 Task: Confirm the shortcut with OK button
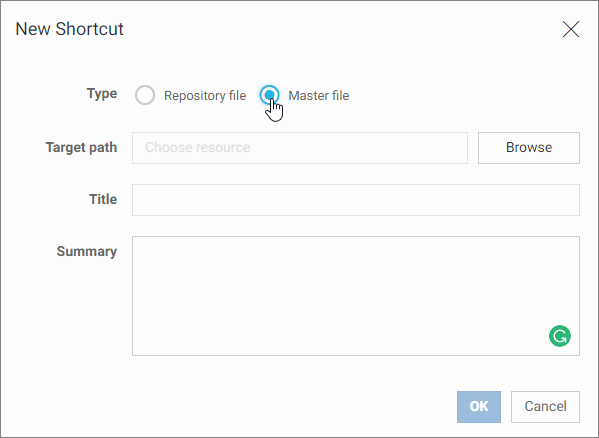click(479, 407)
